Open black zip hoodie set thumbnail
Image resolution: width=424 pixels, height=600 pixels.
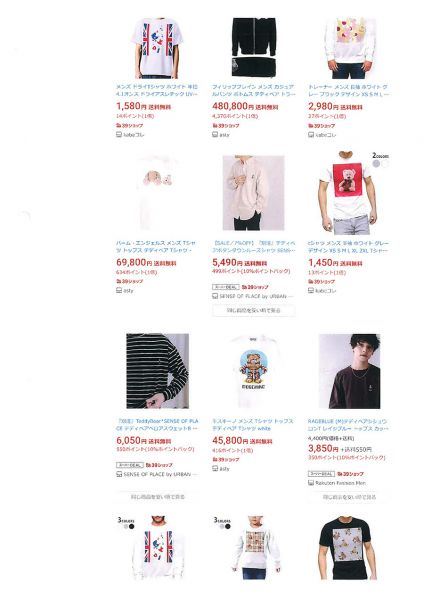point(253,47)
